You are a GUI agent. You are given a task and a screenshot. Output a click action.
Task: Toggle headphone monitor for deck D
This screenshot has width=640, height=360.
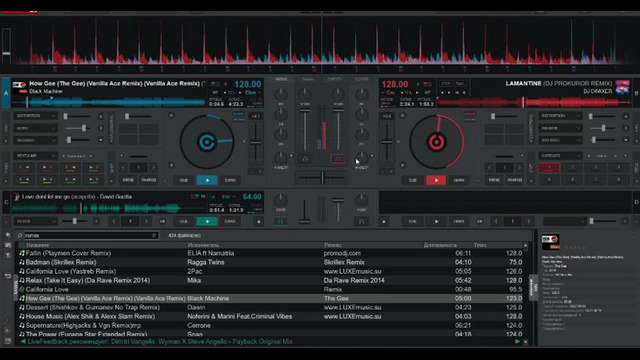[x=362, y=221]
